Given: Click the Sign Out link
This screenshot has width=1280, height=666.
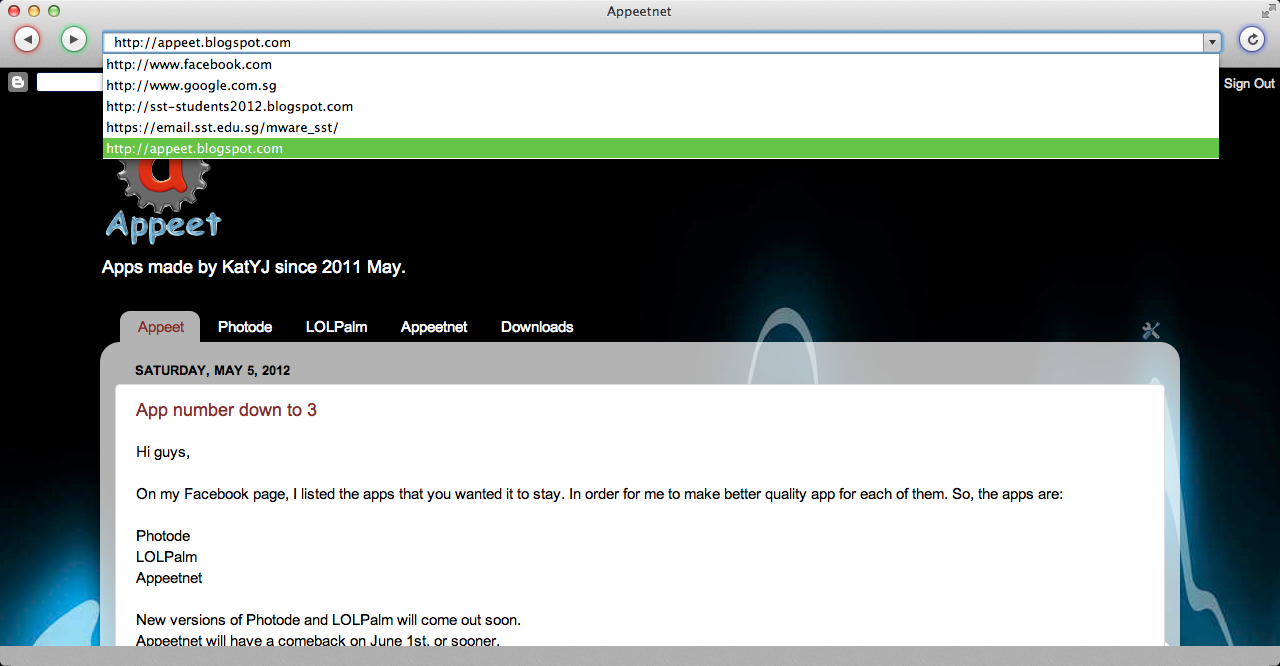Looking at the screenshot, I should 1249,83.
